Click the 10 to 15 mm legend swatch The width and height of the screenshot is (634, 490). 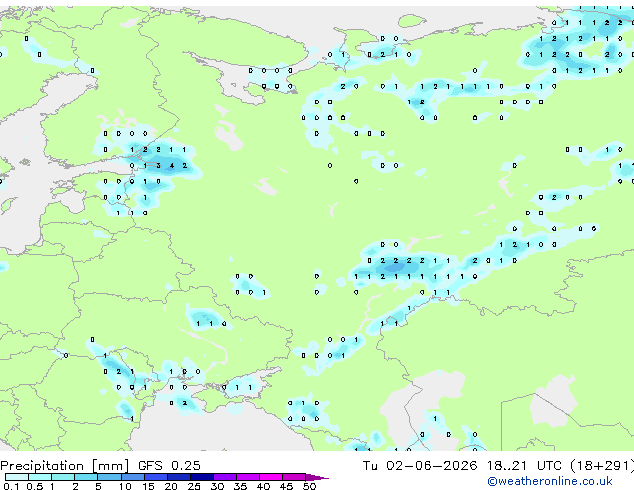133,477
